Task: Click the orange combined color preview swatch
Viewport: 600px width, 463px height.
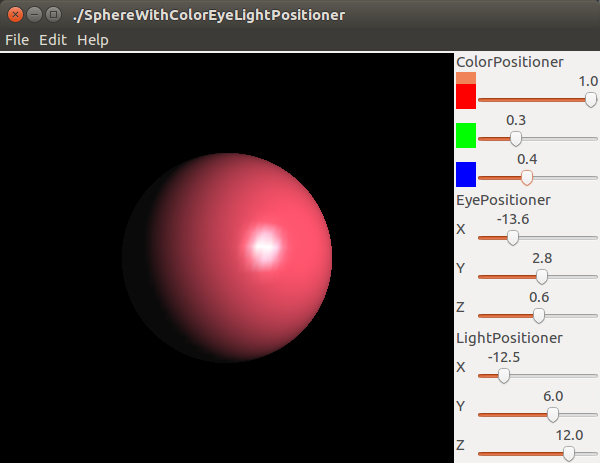Action: [x=466, y=78]
